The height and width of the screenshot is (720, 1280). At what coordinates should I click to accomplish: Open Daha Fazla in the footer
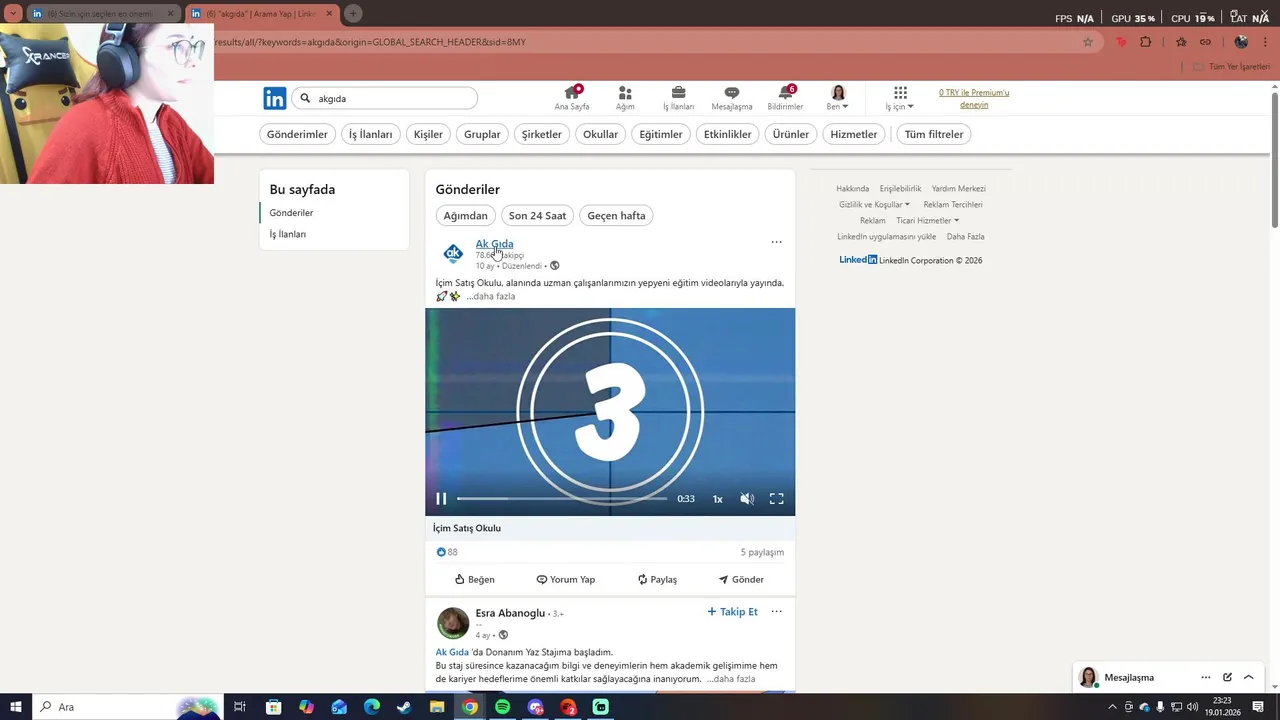pyautogui.click(x=966, y=237)
